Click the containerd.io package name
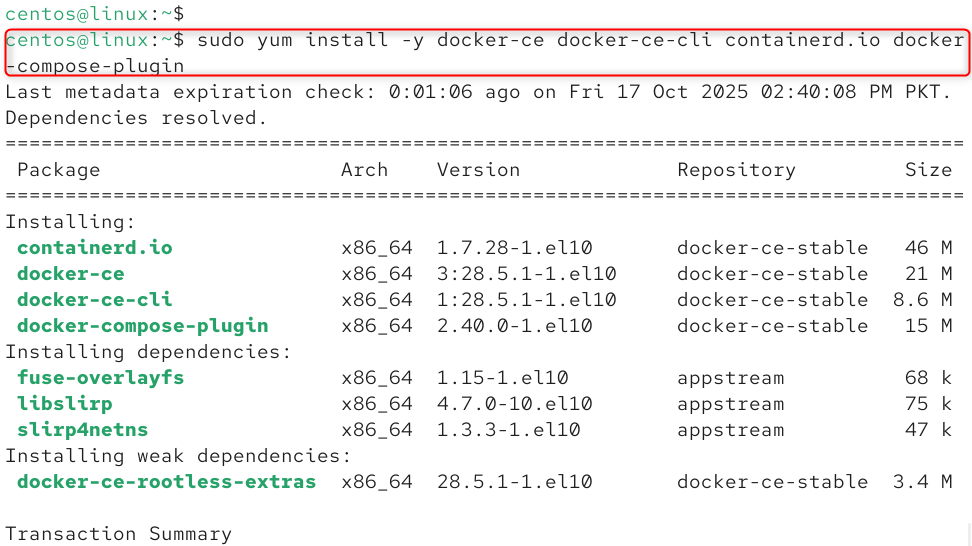The width and height of the screenshot is (972, 546). click(94, 248)
